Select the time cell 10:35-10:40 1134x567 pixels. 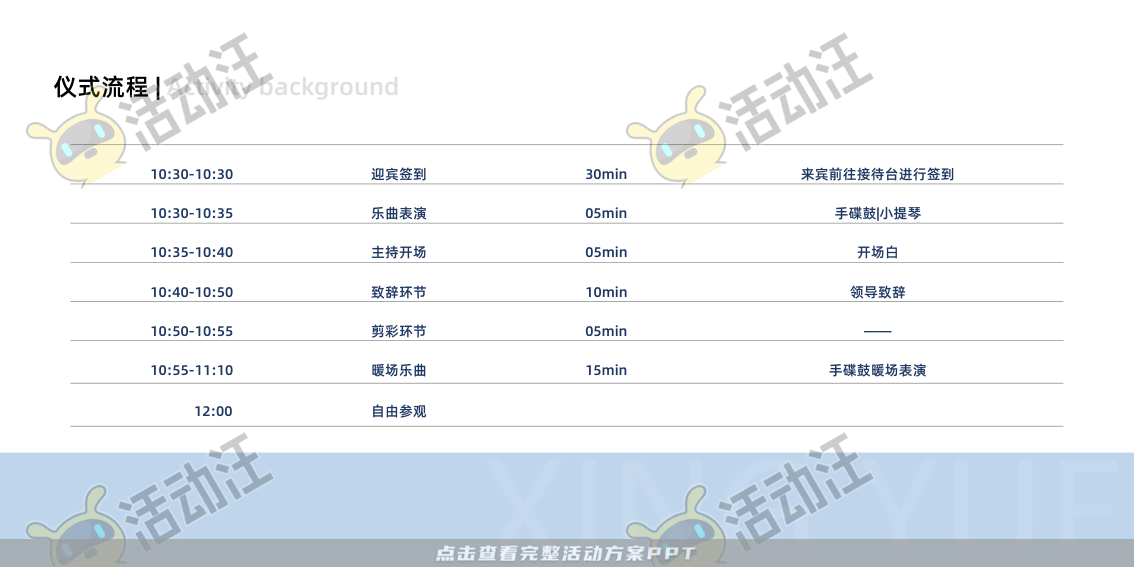(192, 252)
